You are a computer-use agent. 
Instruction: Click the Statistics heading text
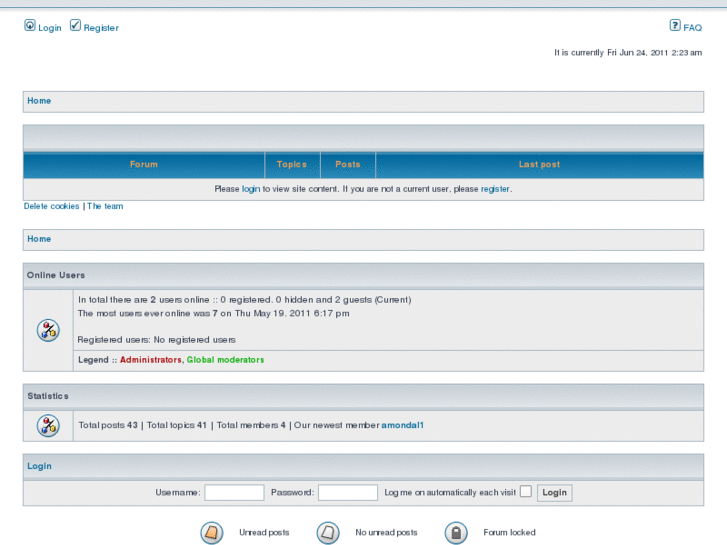click(x=48, y=396)
